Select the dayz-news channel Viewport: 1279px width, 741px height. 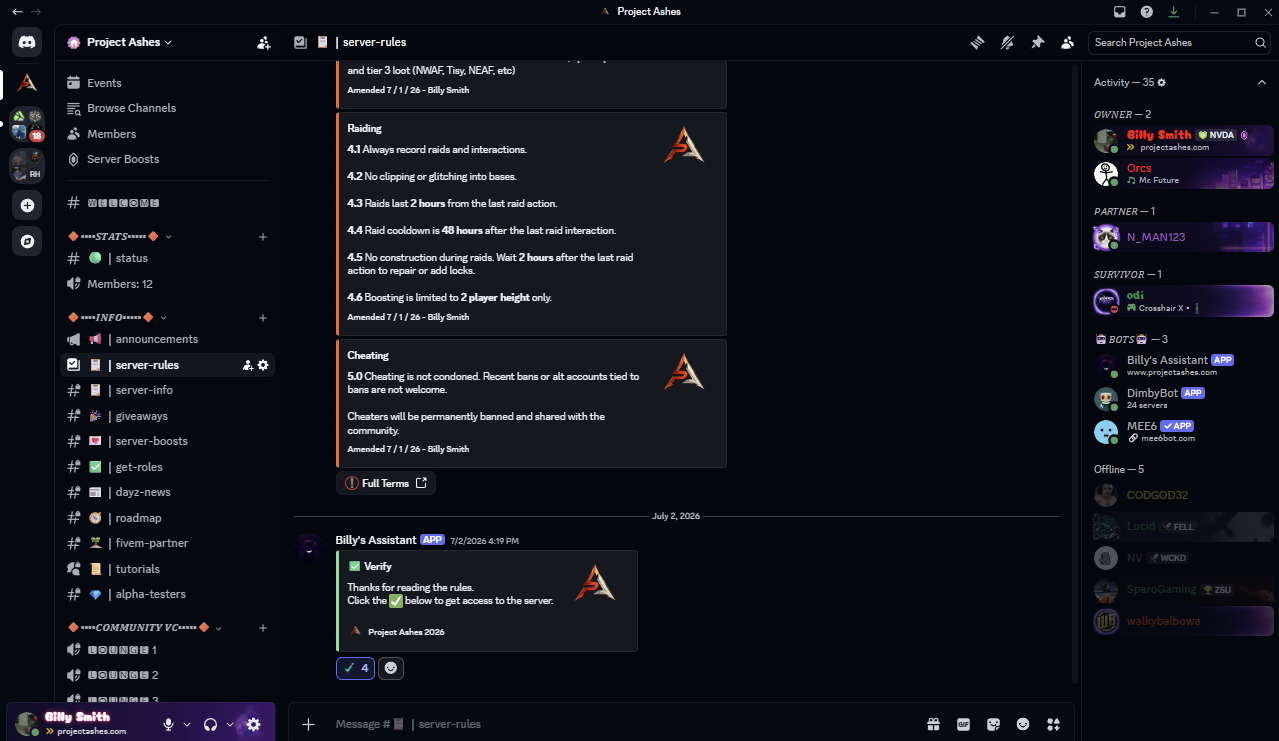[167, 492]
